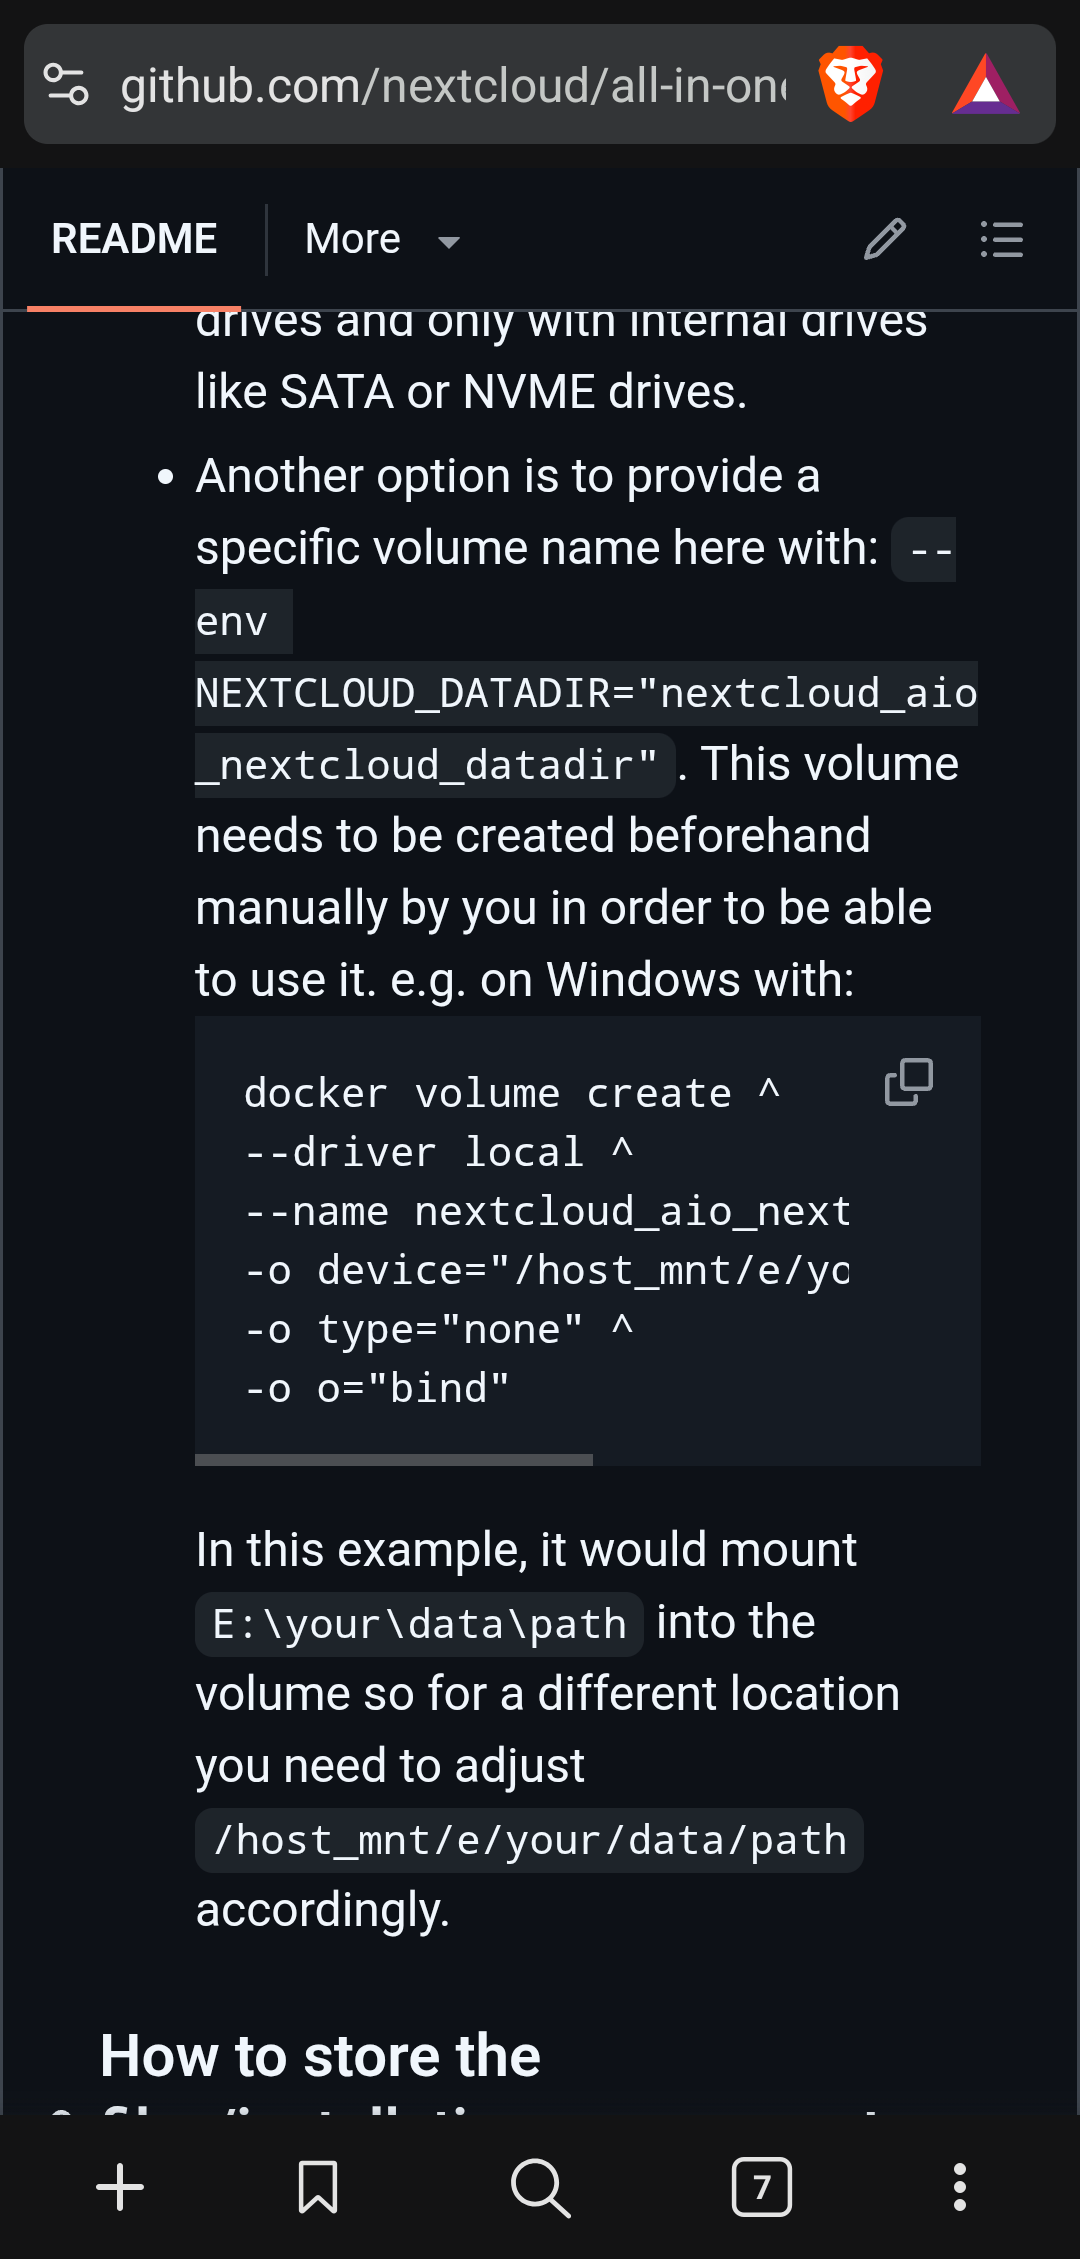Click the NEXTCLOUD_DATADIR inline code text
Image resolution: width=1080 pixels, height=2259 pixels.
point(586,693)
